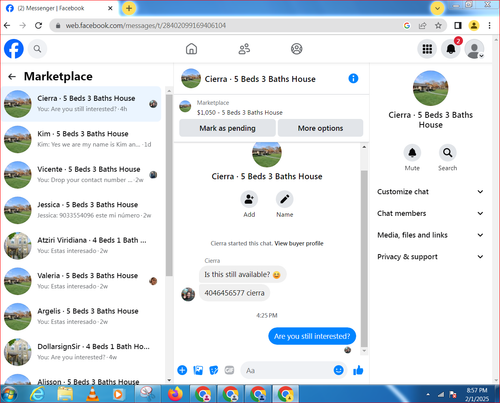Viewport: 500px width, 403px height.
Task: Reload the page with the browser refresh icon
Action: [x=38, y=25]
